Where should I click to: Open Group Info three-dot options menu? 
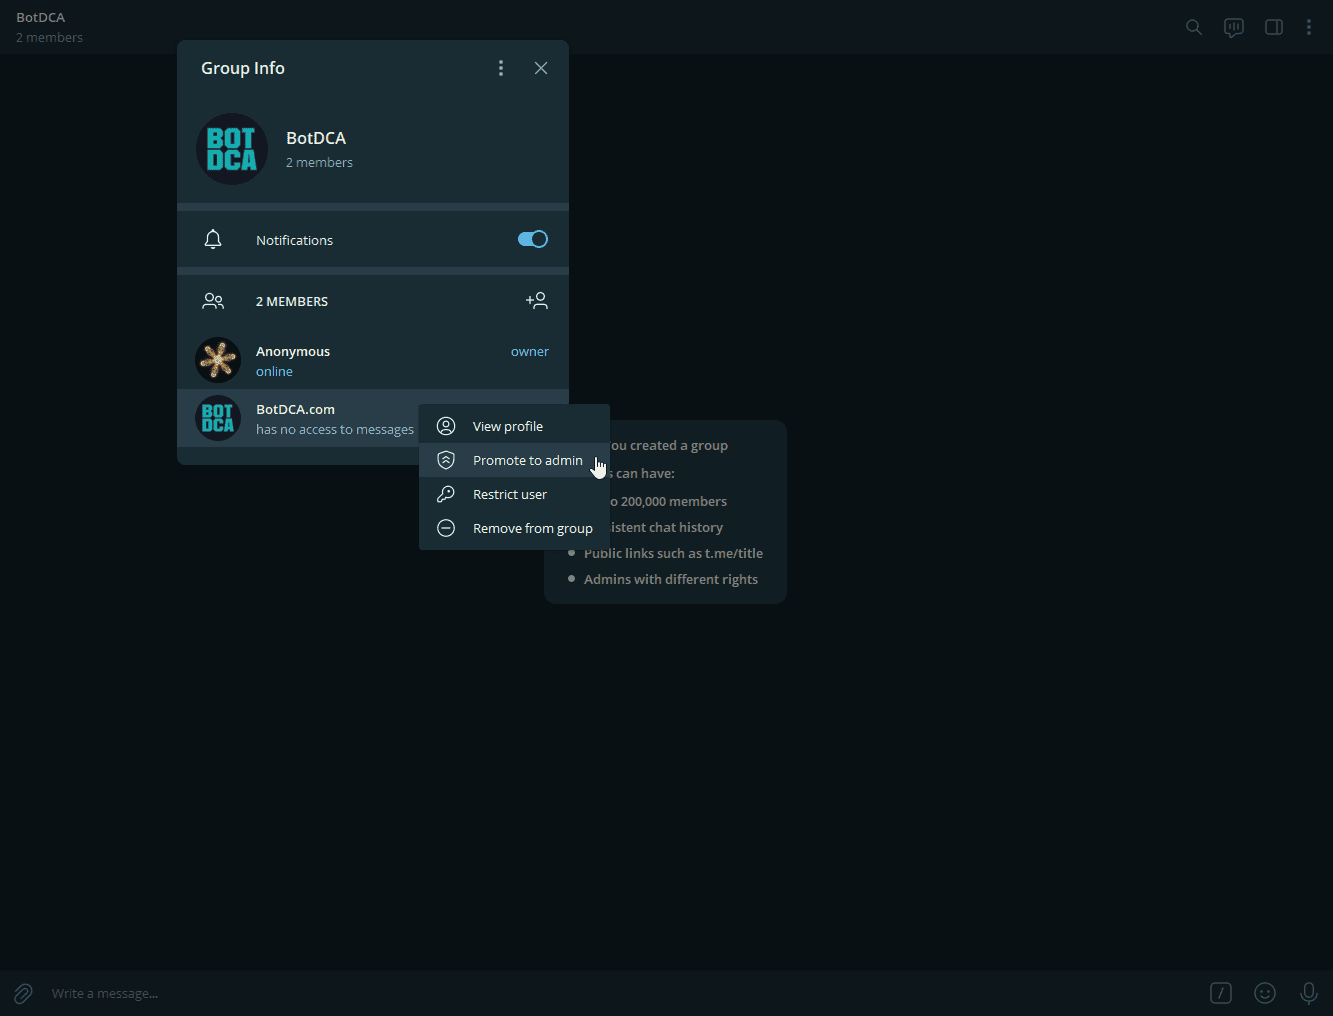click(x=501, y=68)
